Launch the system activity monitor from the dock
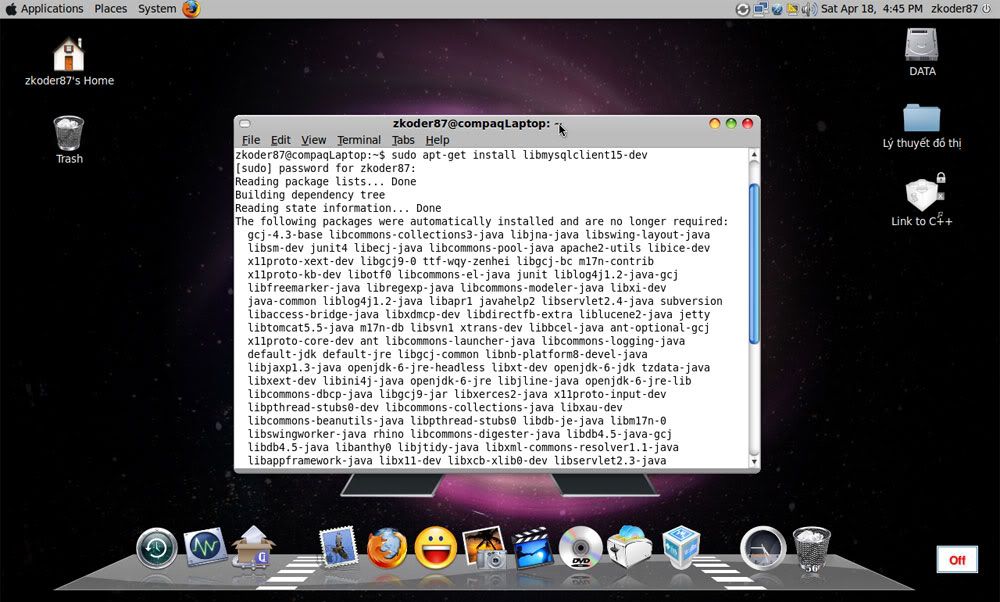 click(205, 547)
